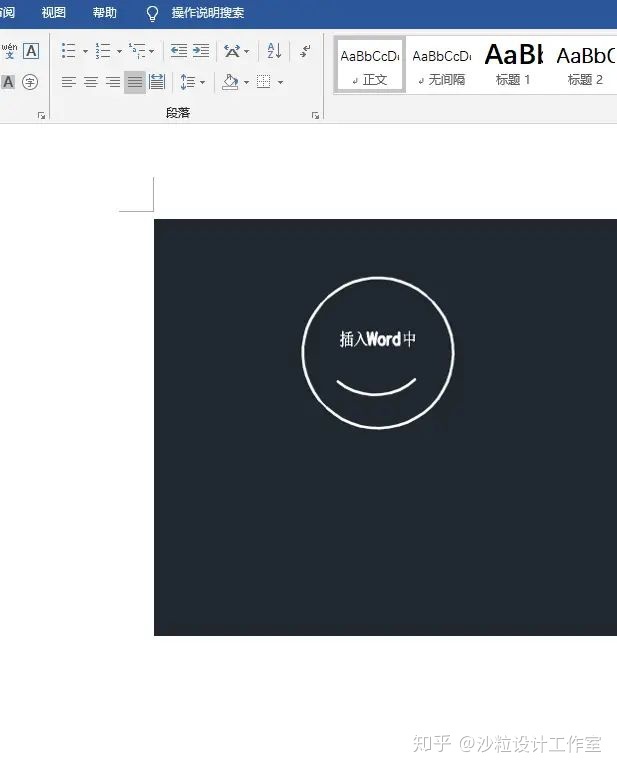
Task: Apply the 正文 style
Action: coord(370,64)
